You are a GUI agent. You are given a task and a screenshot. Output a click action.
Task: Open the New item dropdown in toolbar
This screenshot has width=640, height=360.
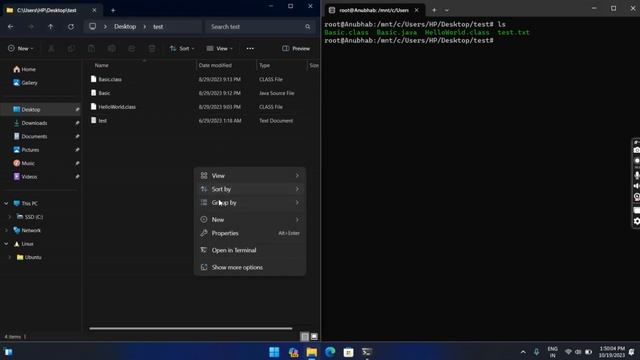tap(20, 49)
